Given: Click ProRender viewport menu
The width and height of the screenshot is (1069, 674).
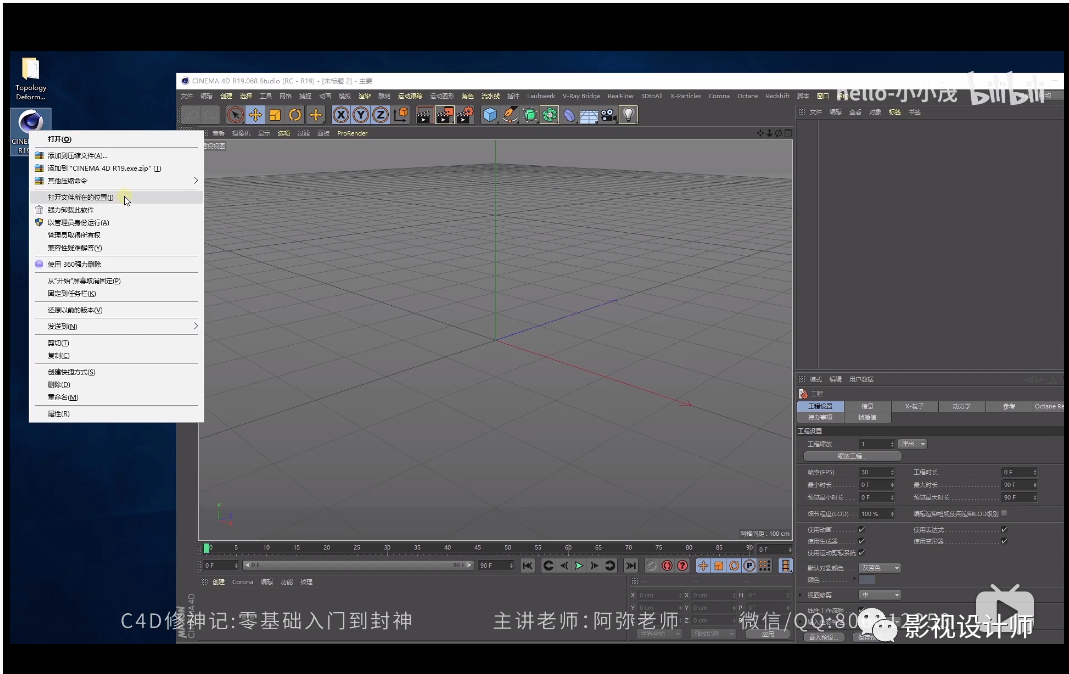Looking at the screenshot, I should coord(352,134).
